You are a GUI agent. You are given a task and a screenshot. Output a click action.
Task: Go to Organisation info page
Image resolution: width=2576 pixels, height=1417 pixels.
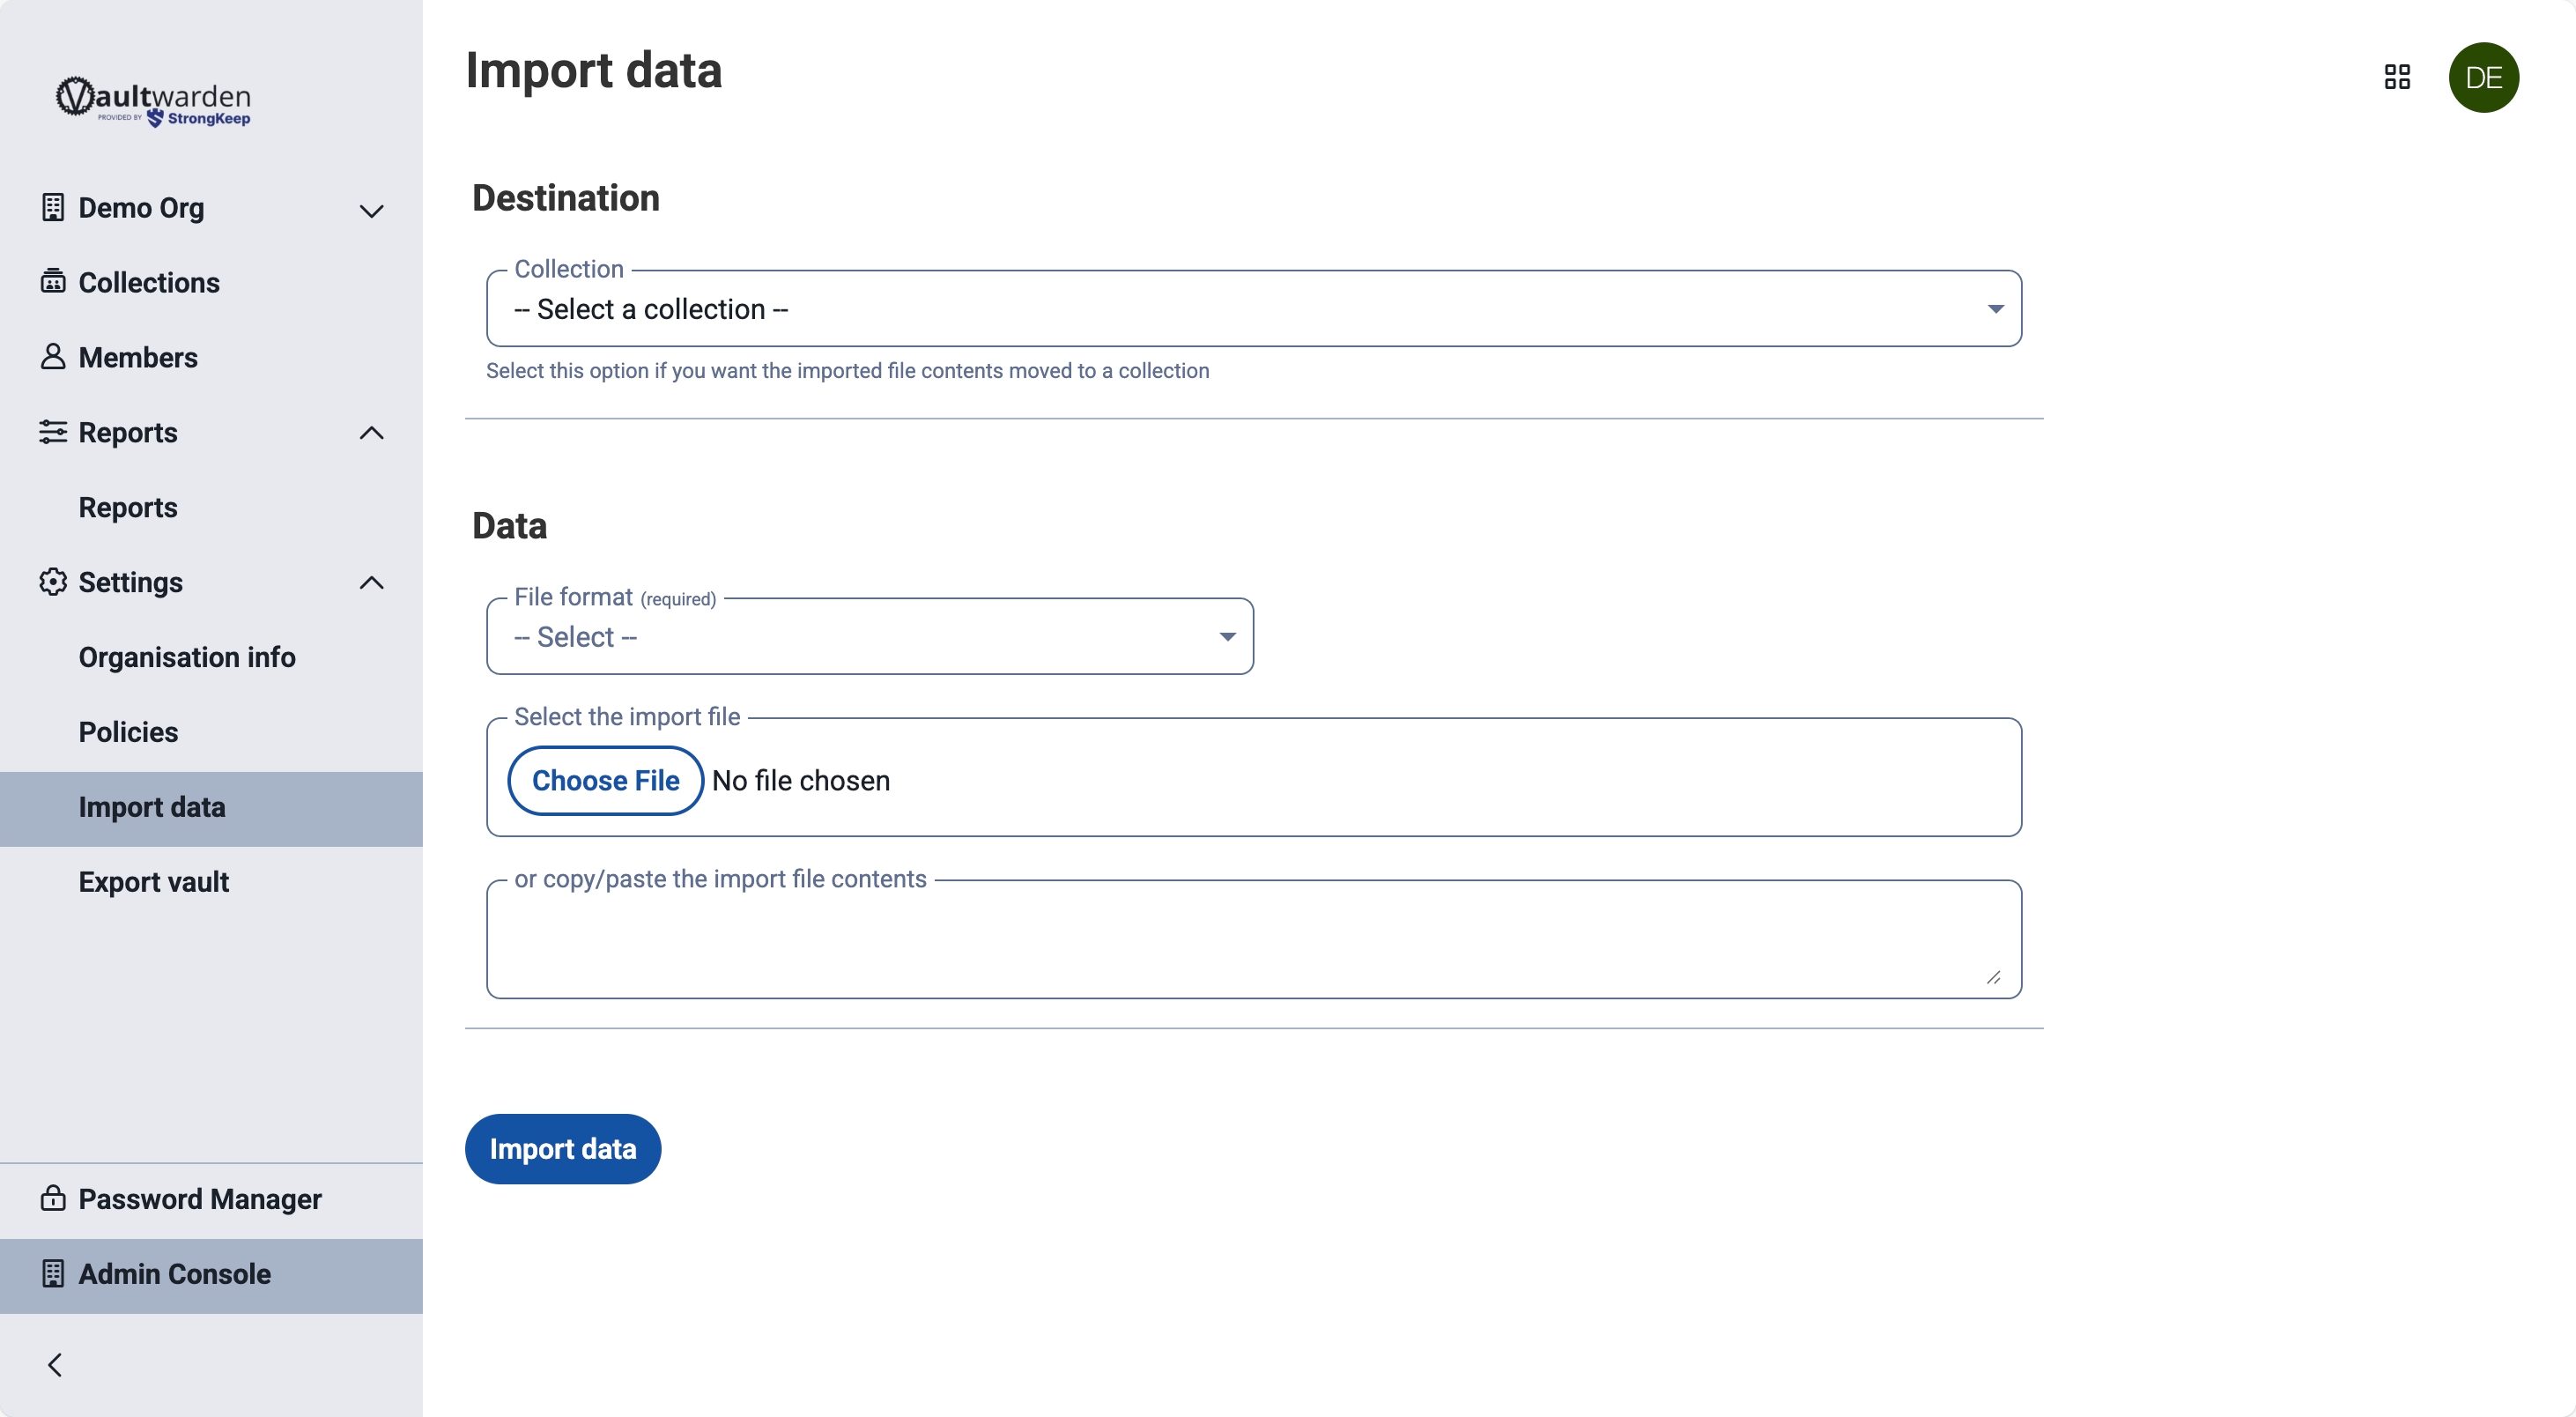pyautogui.click(x=187, y=657)
